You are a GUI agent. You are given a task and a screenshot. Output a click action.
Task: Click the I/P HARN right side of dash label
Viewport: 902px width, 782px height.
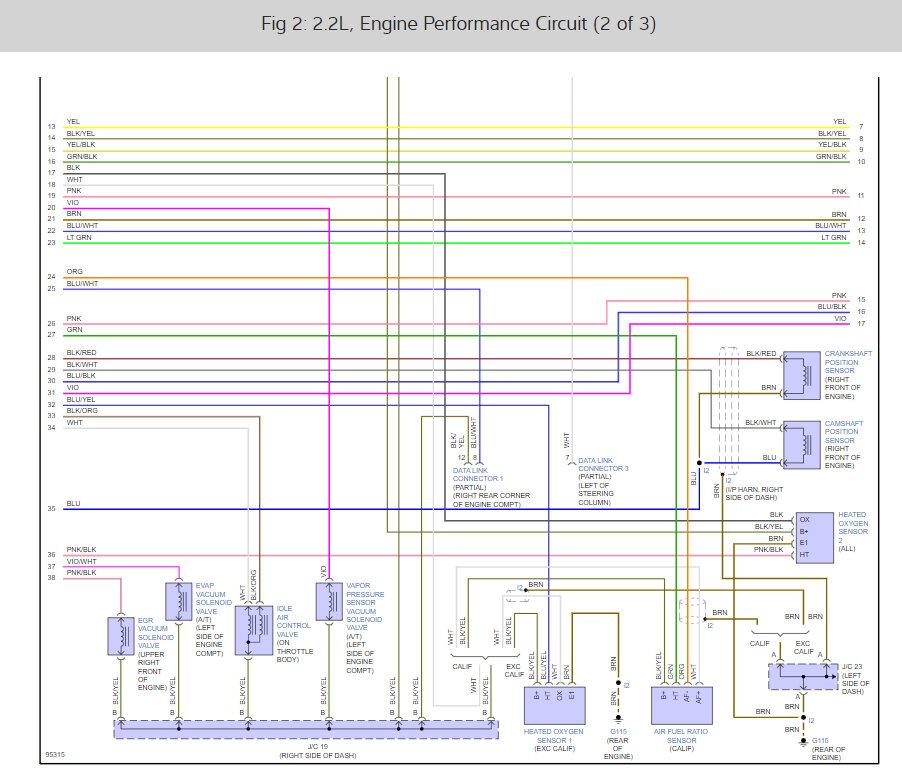(x=754, y=493)
